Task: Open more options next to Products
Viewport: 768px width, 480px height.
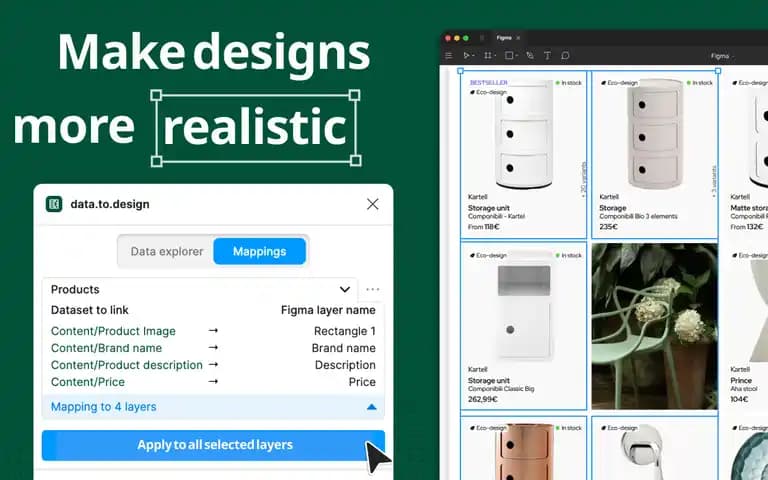Action: pyautogui.click(x=373, y=289)
